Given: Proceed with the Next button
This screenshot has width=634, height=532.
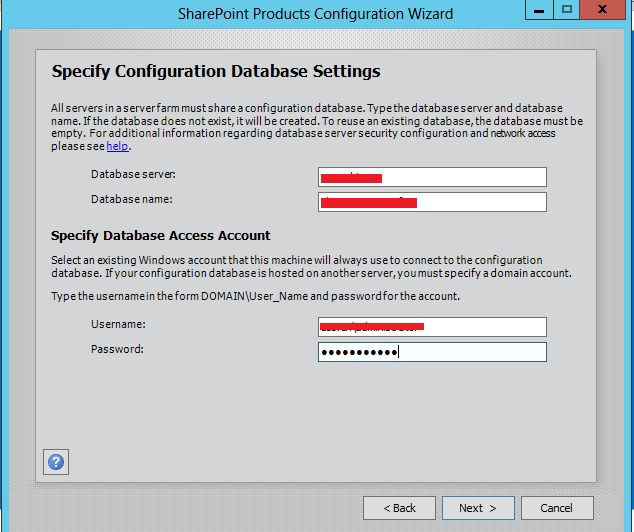Looking at the screenshot, I should click(x=478, y=508).
